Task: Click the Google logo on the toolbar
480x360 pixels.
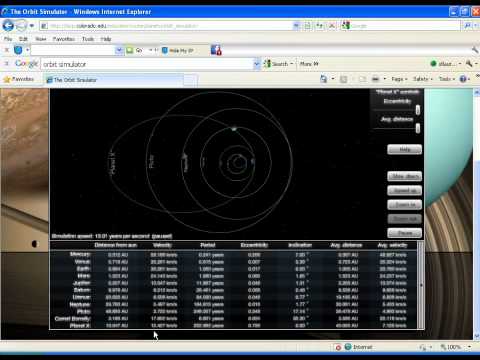Action: click(26, 63)
